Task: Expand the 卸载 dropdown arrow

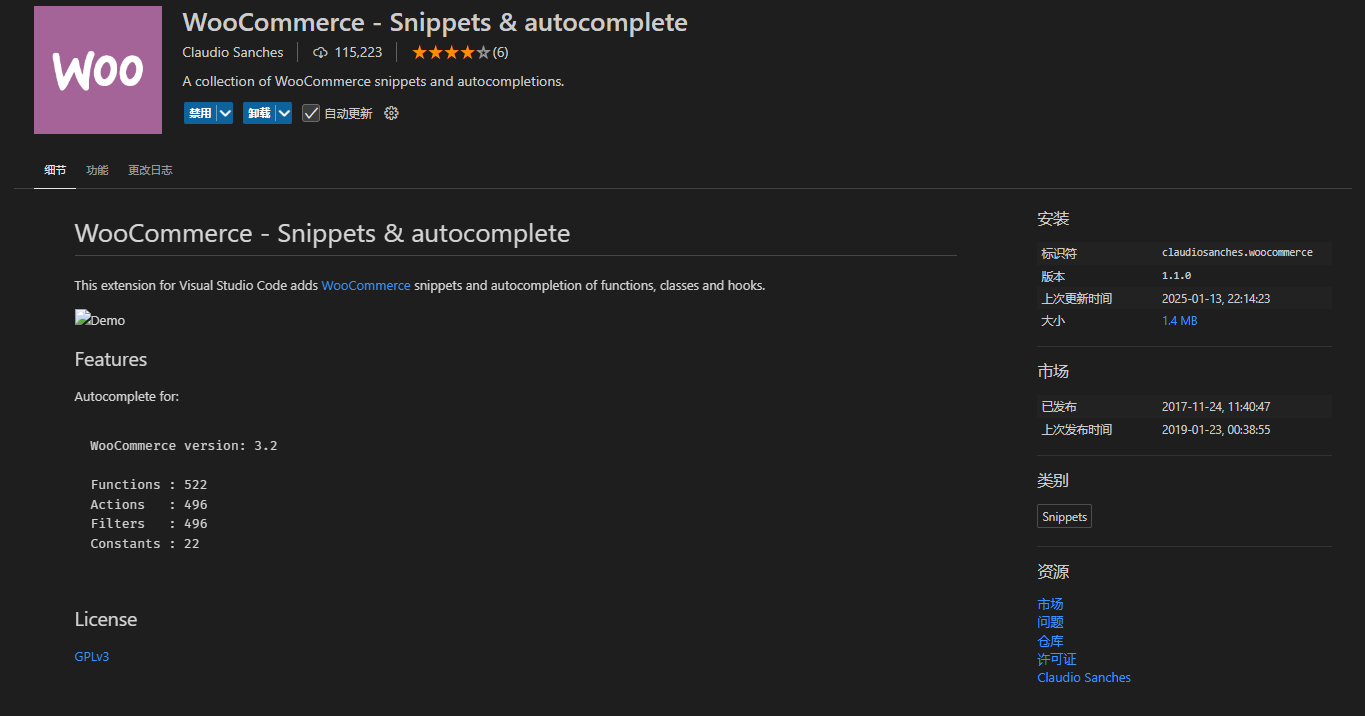Action: (284, 113)
